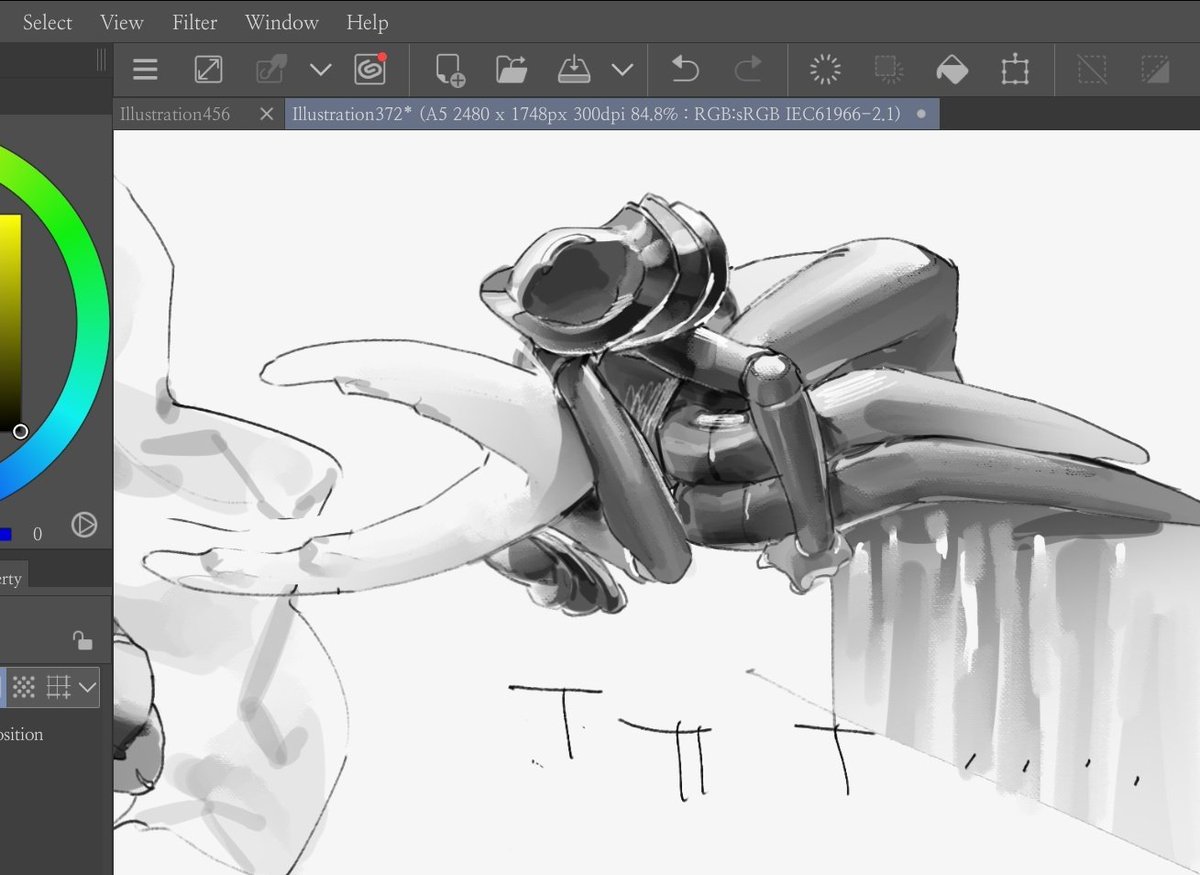Select the grid-plus effect icon
The height and width of the screenshot is (875, 1200).
pos(59,687)
